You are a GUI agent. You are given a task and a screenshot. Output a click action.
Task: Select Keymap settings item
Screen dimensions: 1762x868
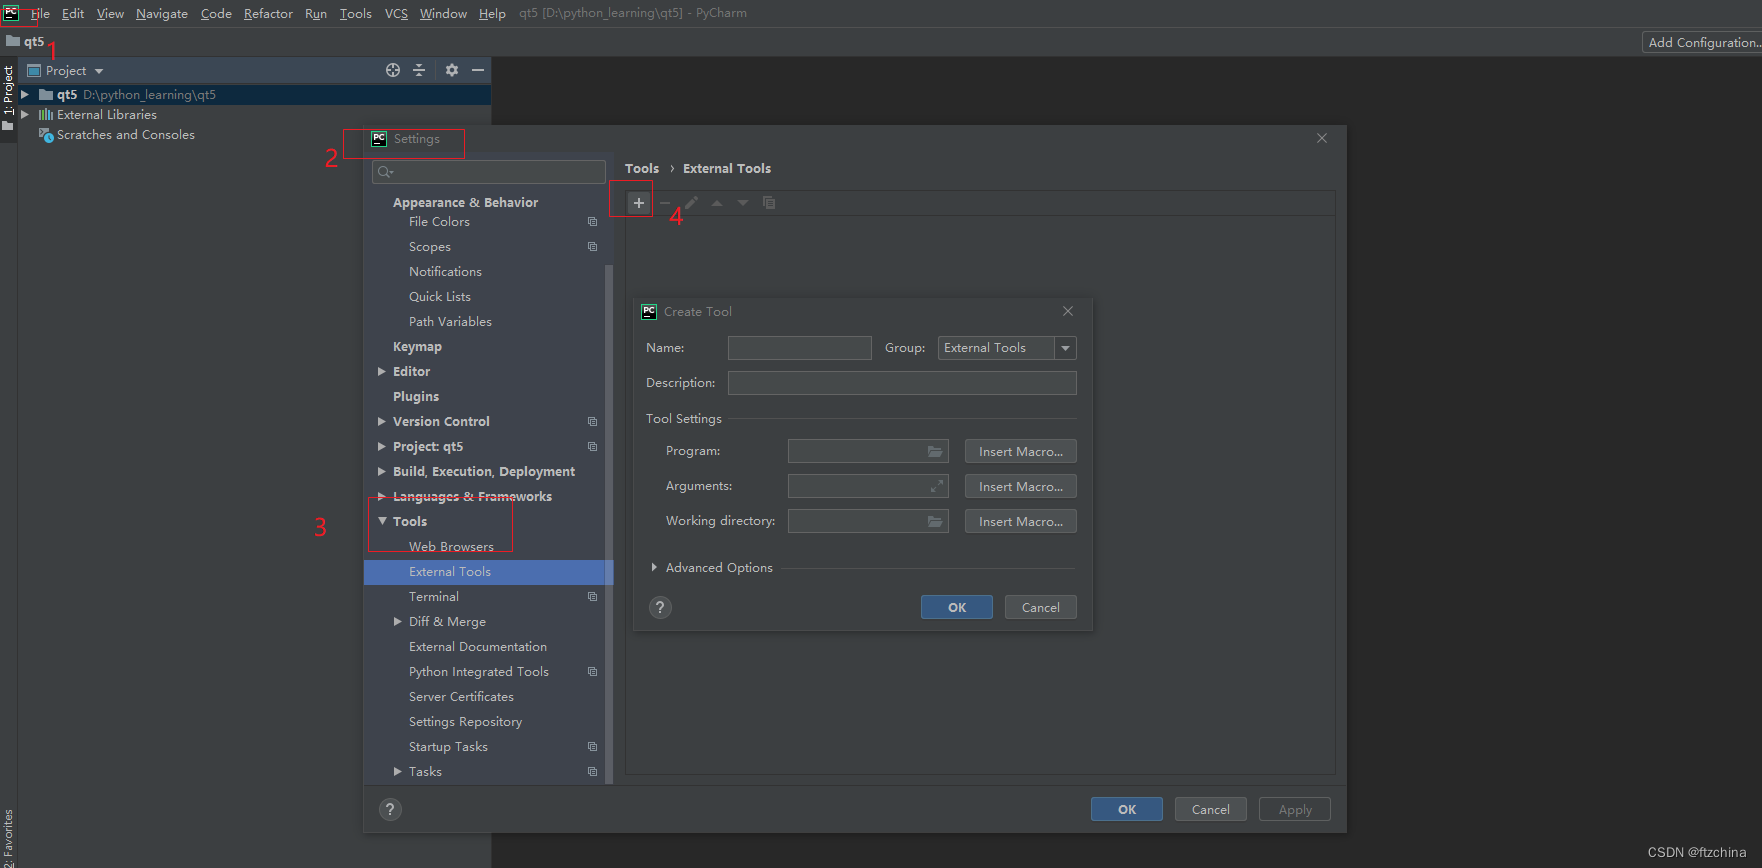pyautogui.click(x=417, y=347)
